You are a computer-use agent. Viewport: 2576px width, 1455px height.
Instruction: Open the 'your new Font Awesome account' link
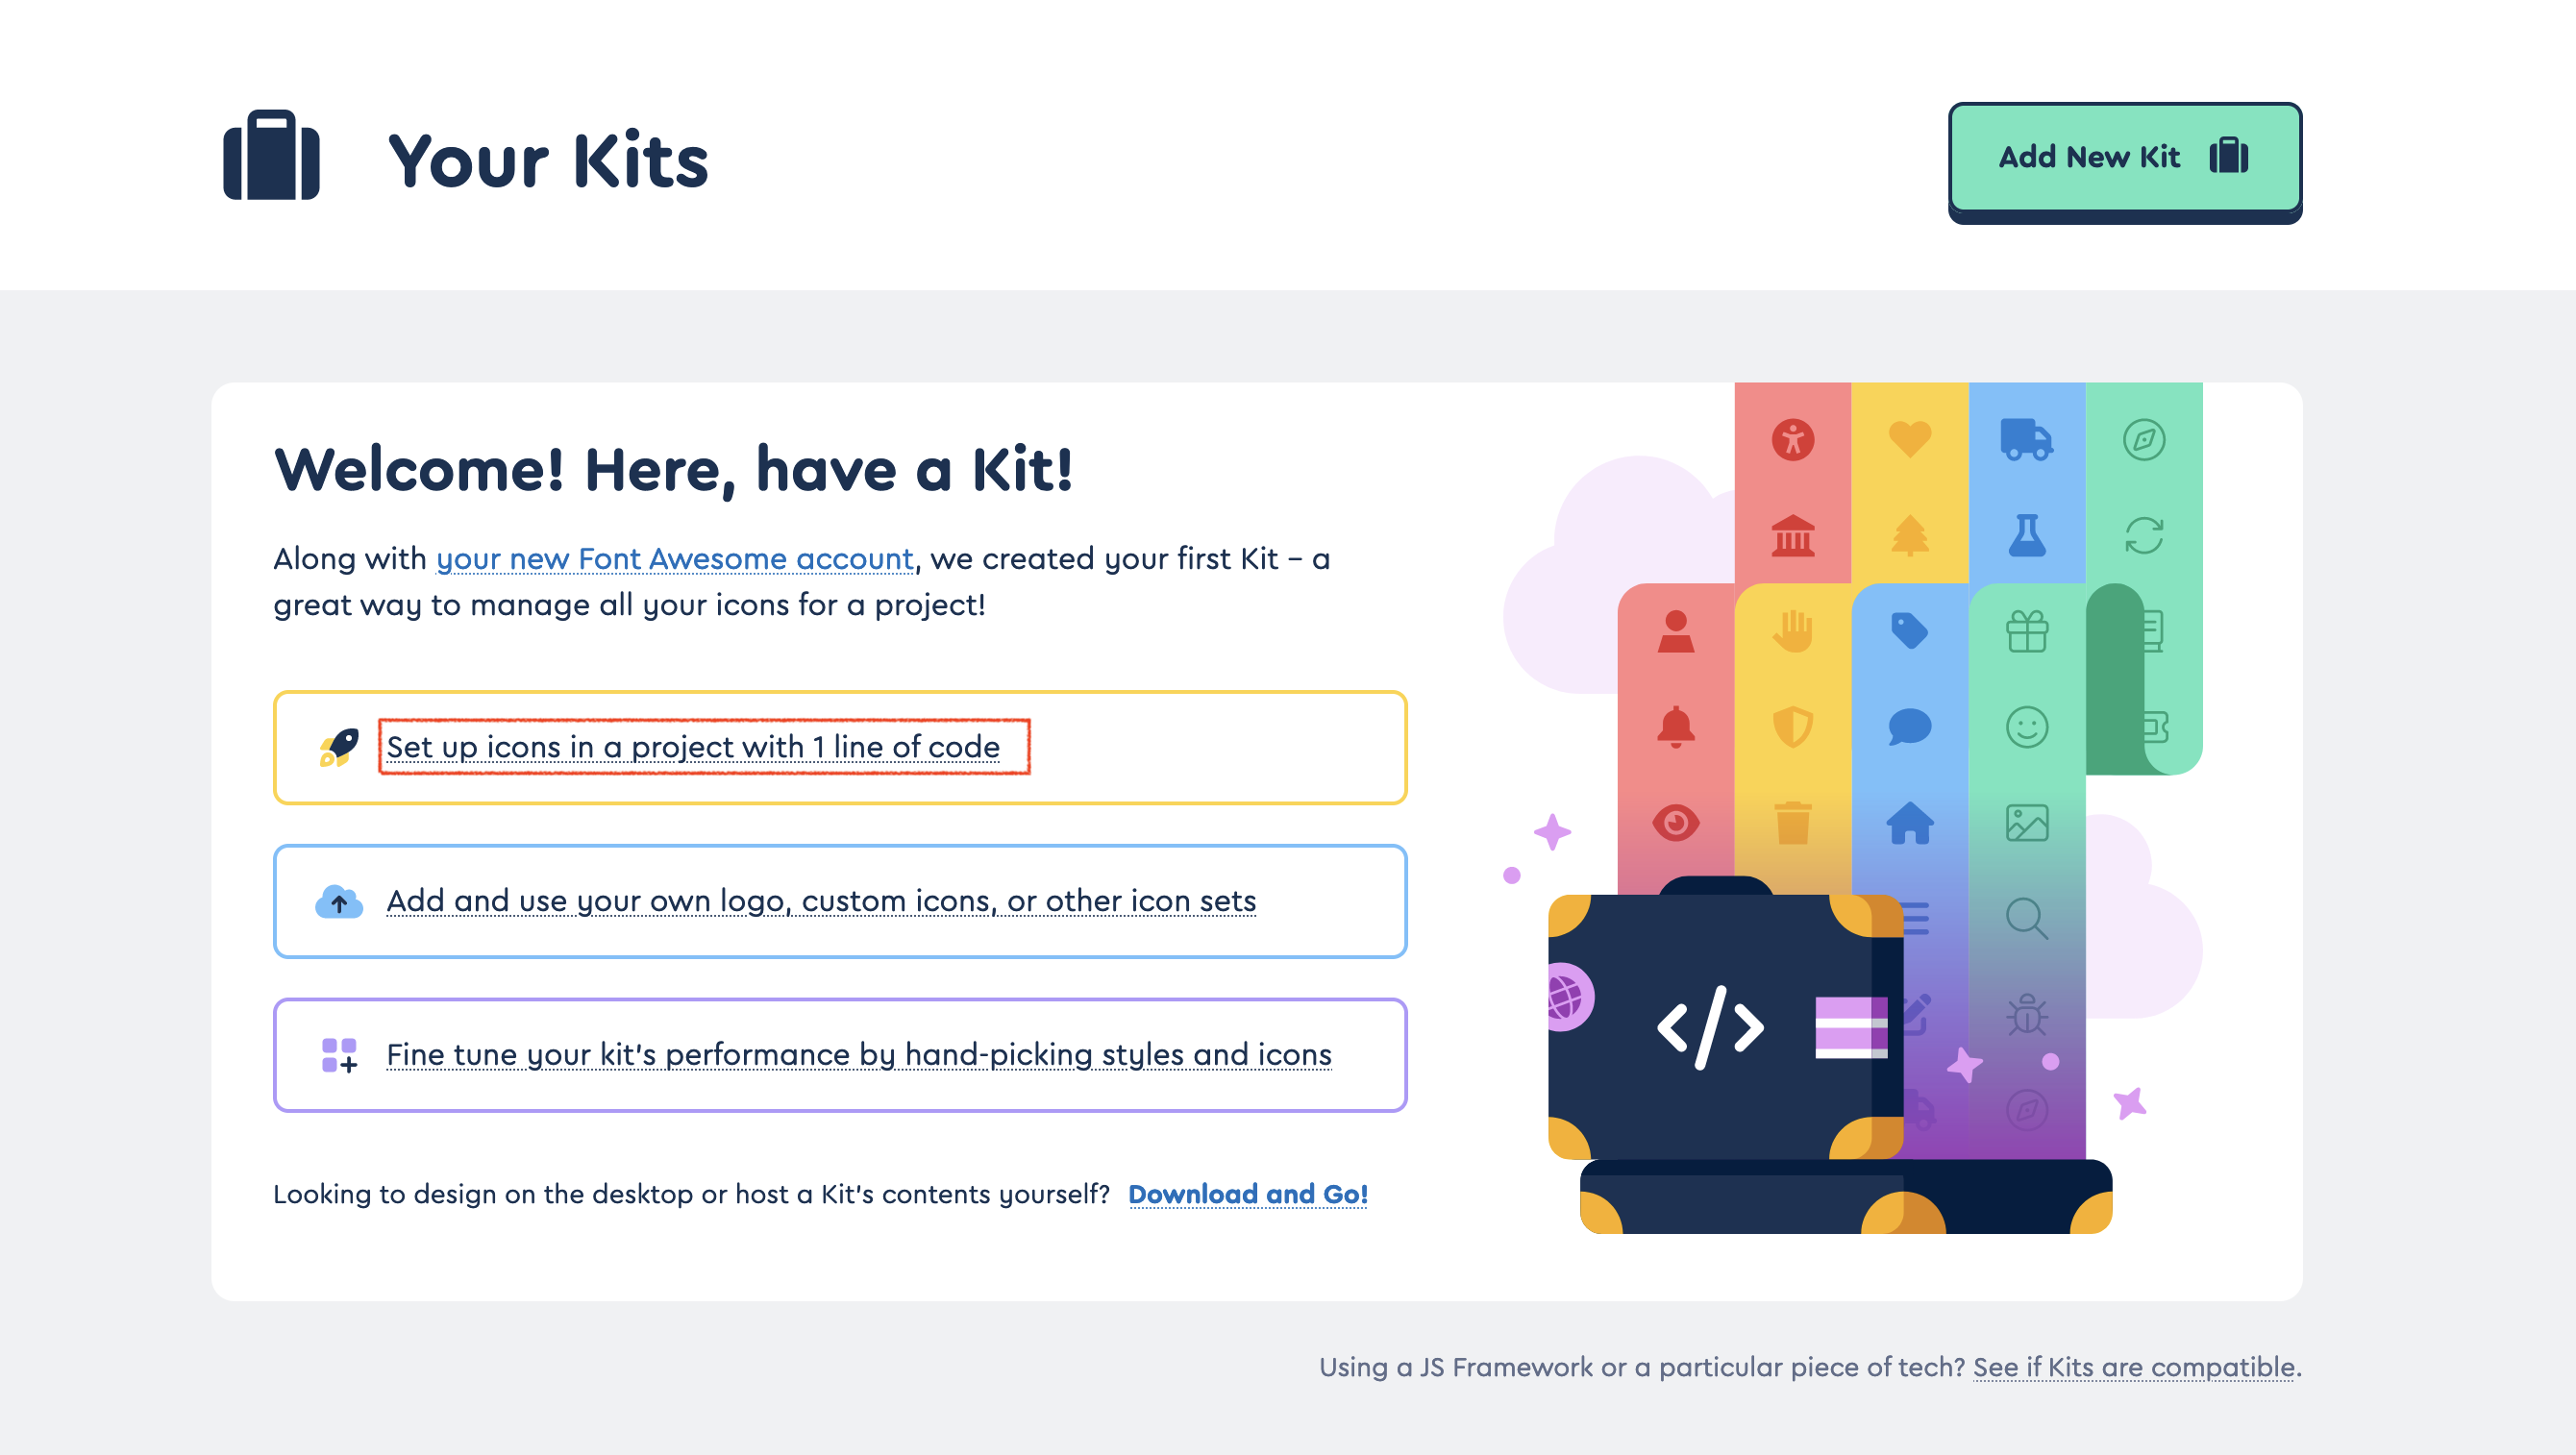(675, 558)
